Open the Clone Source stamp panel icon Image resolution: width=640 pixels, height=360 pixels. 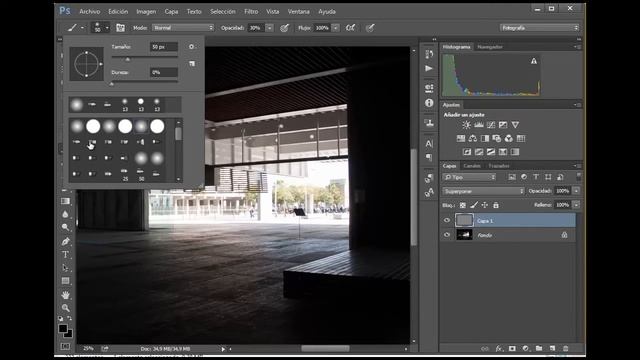coord(429,122)
